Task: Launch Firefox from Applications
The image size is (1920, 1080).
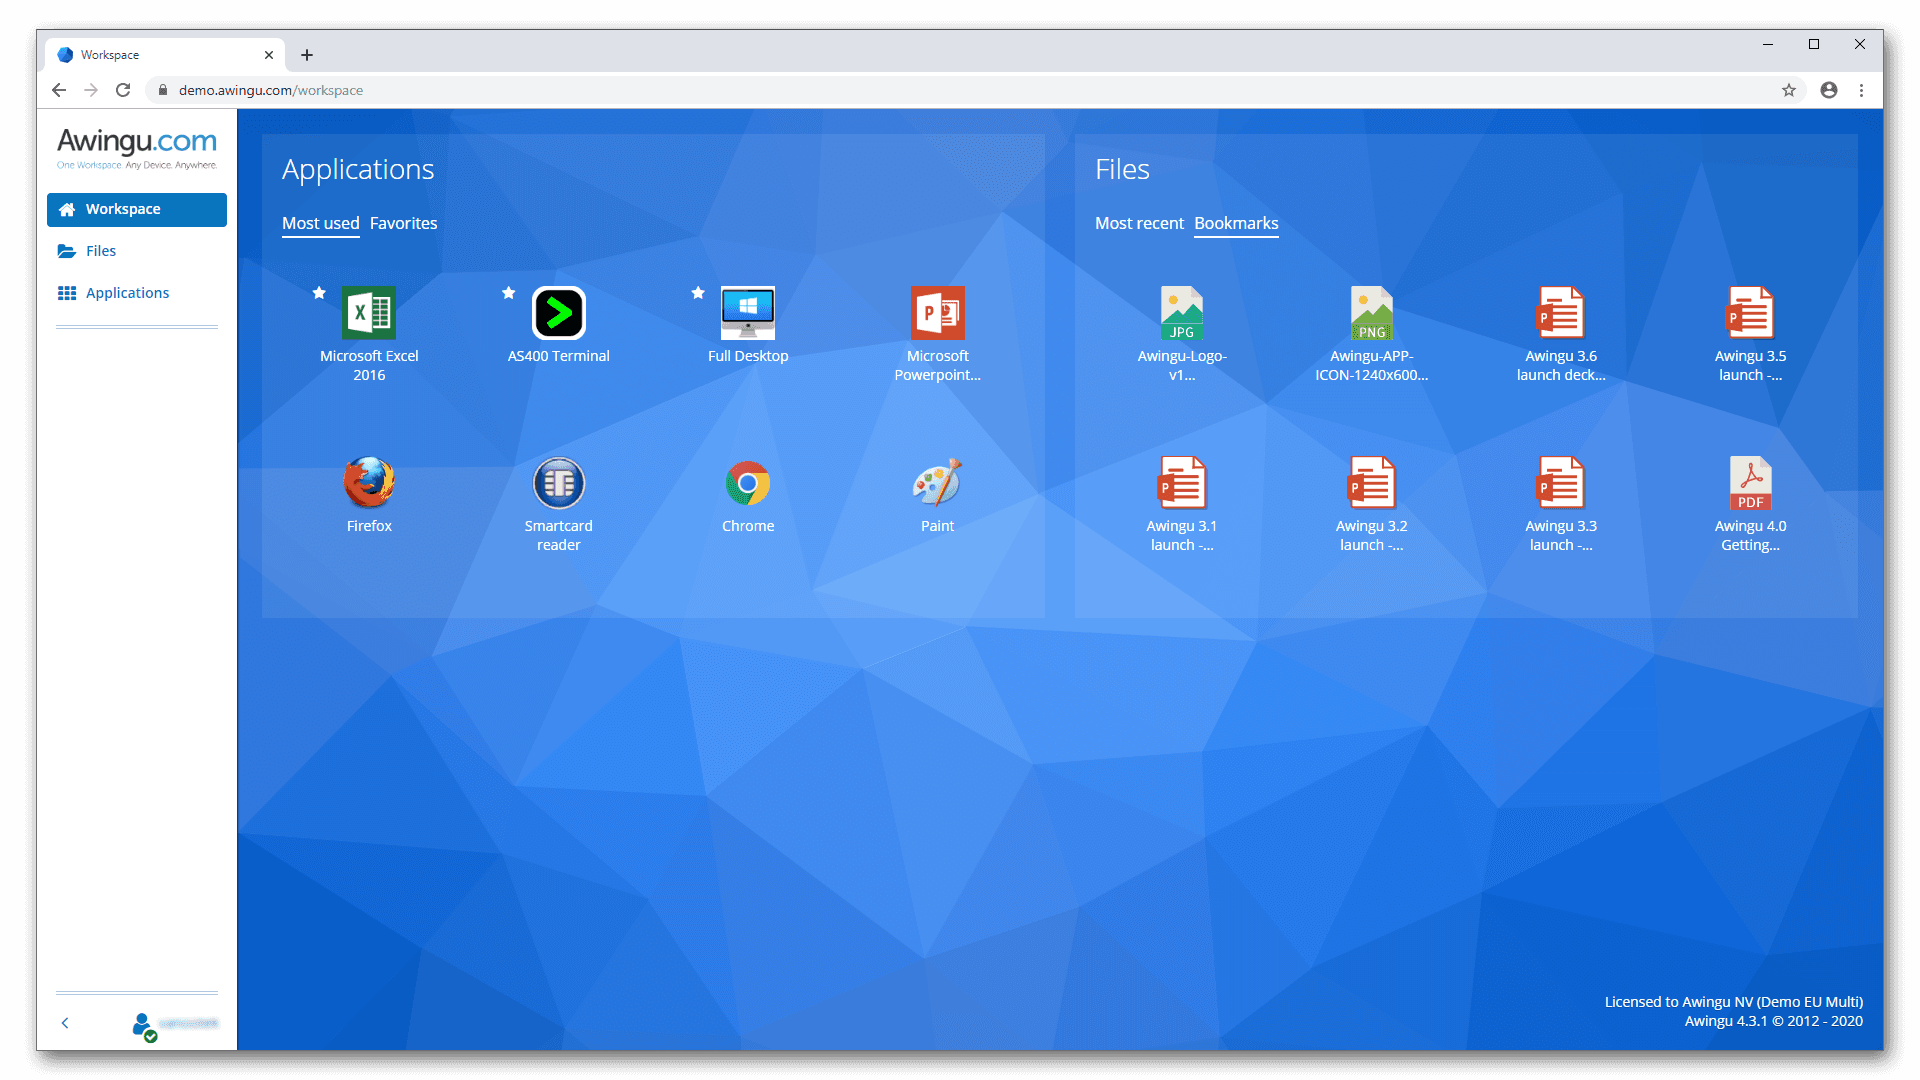Action: tap(369, 484)
